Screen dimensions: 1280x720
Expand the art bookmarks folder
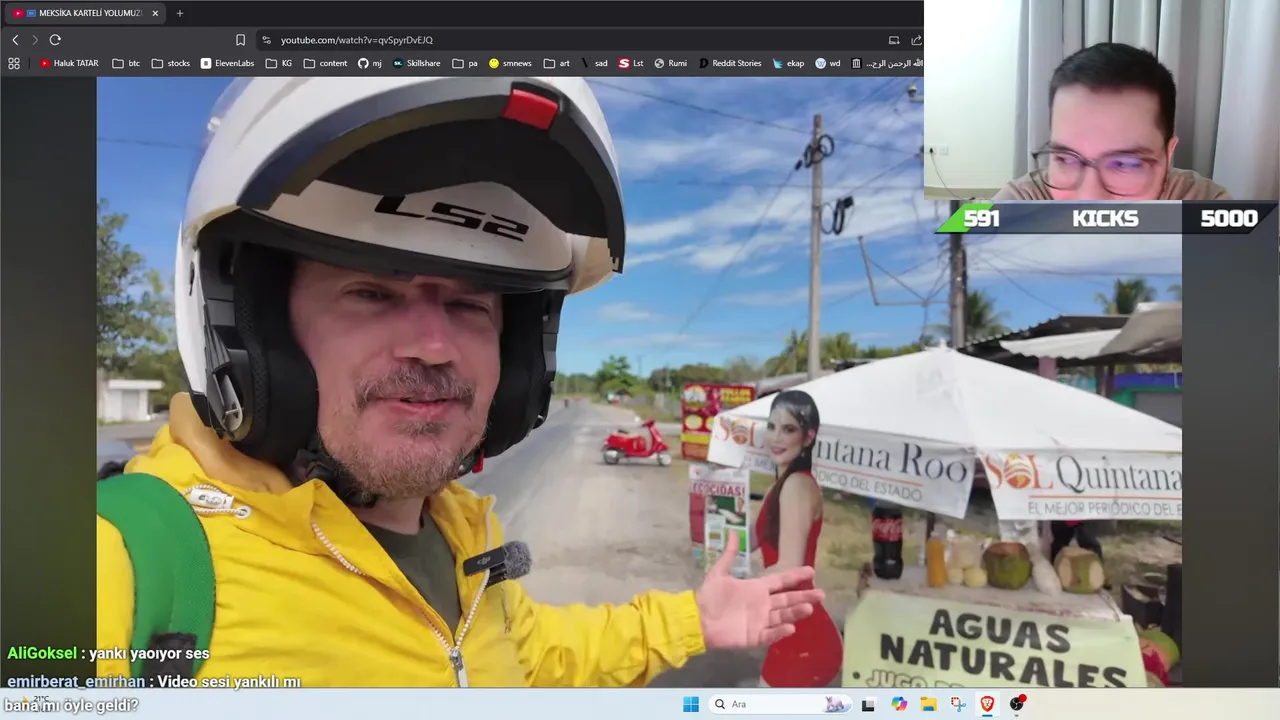coord(557,63)
